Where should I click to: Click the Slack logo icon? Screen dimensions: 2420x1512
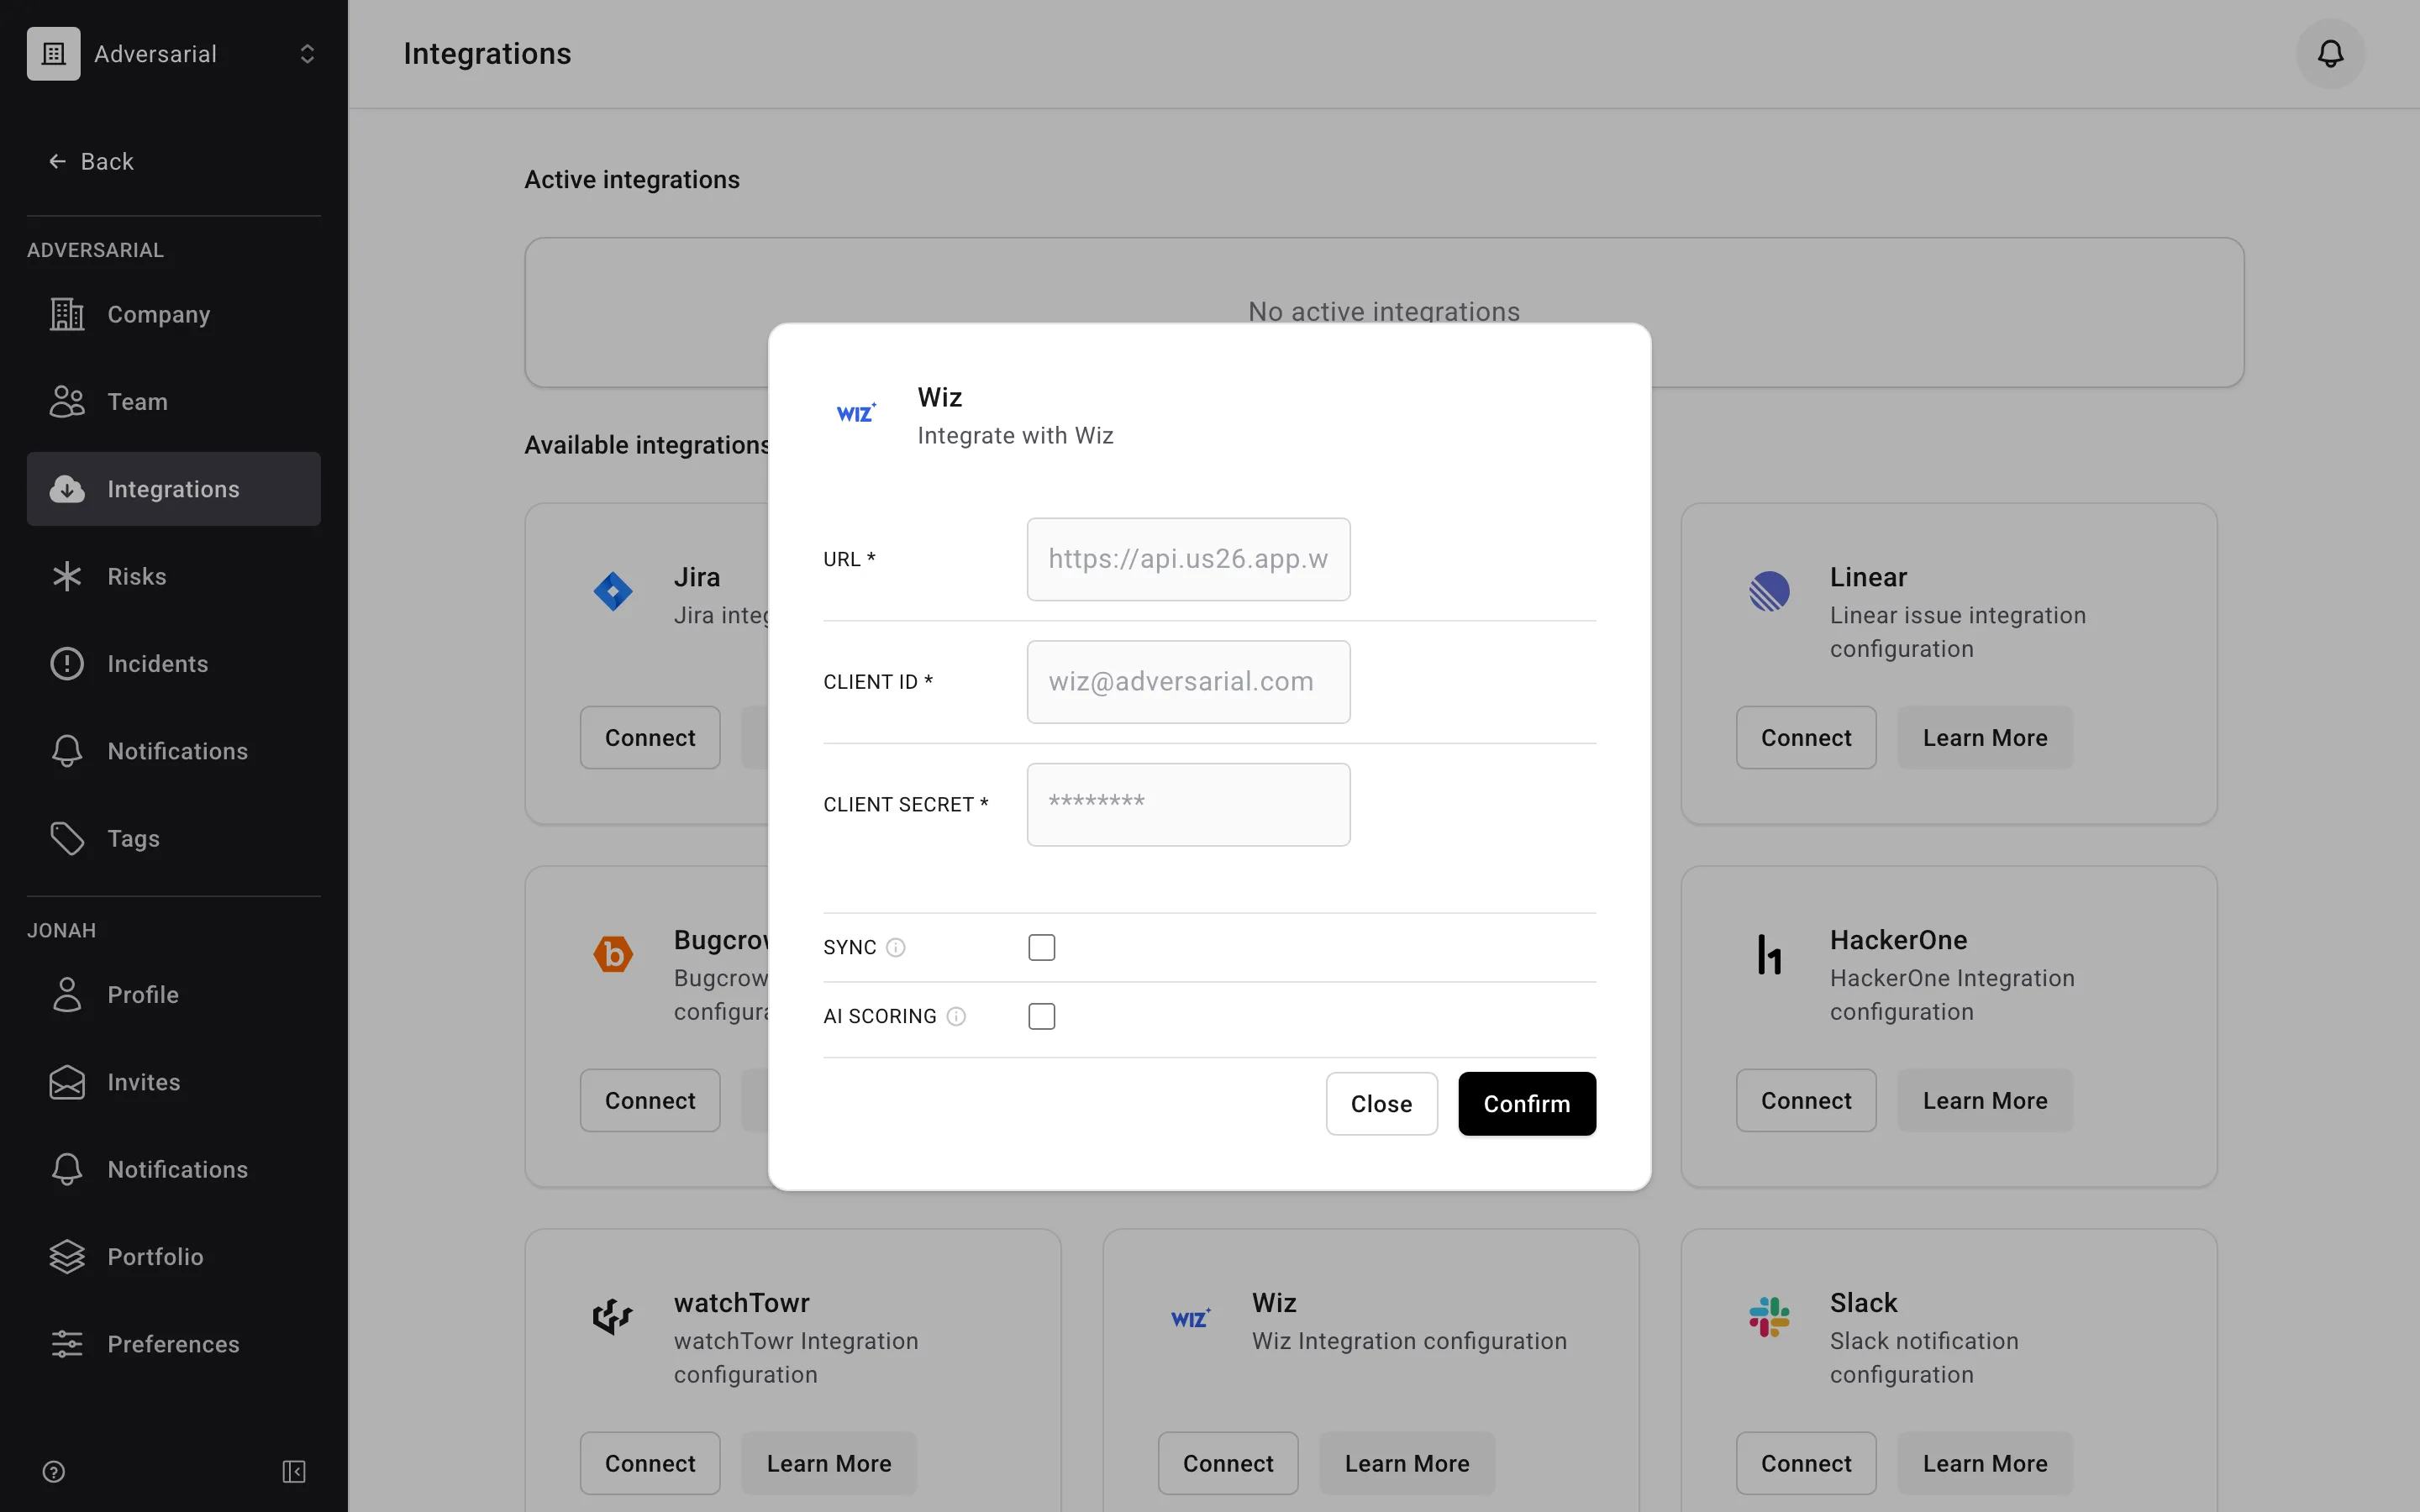pos(1769,1317)
